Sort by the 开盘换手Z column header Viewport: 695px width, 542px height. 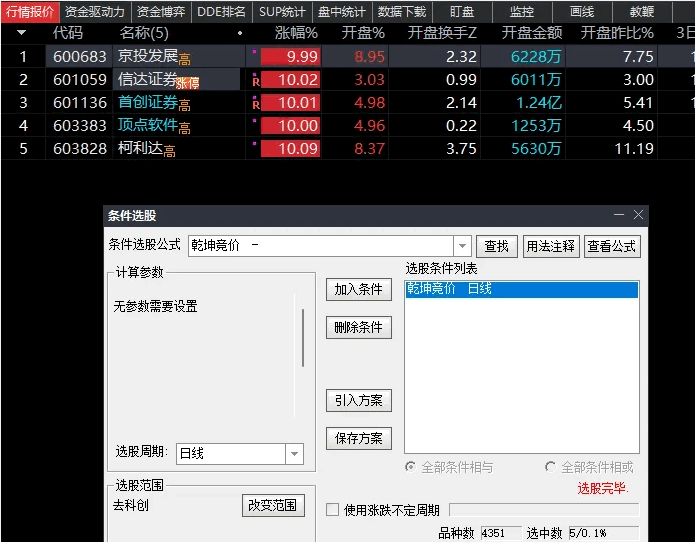[442, 33]
